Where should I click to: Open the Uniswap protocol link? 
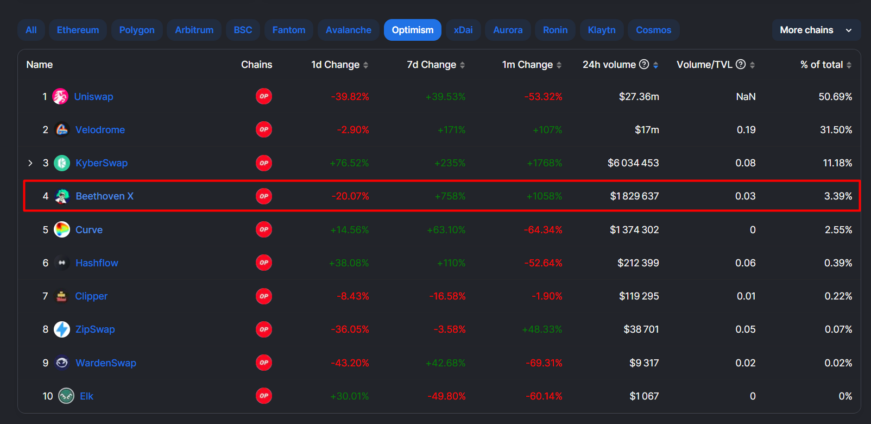(x=94, y=97)
